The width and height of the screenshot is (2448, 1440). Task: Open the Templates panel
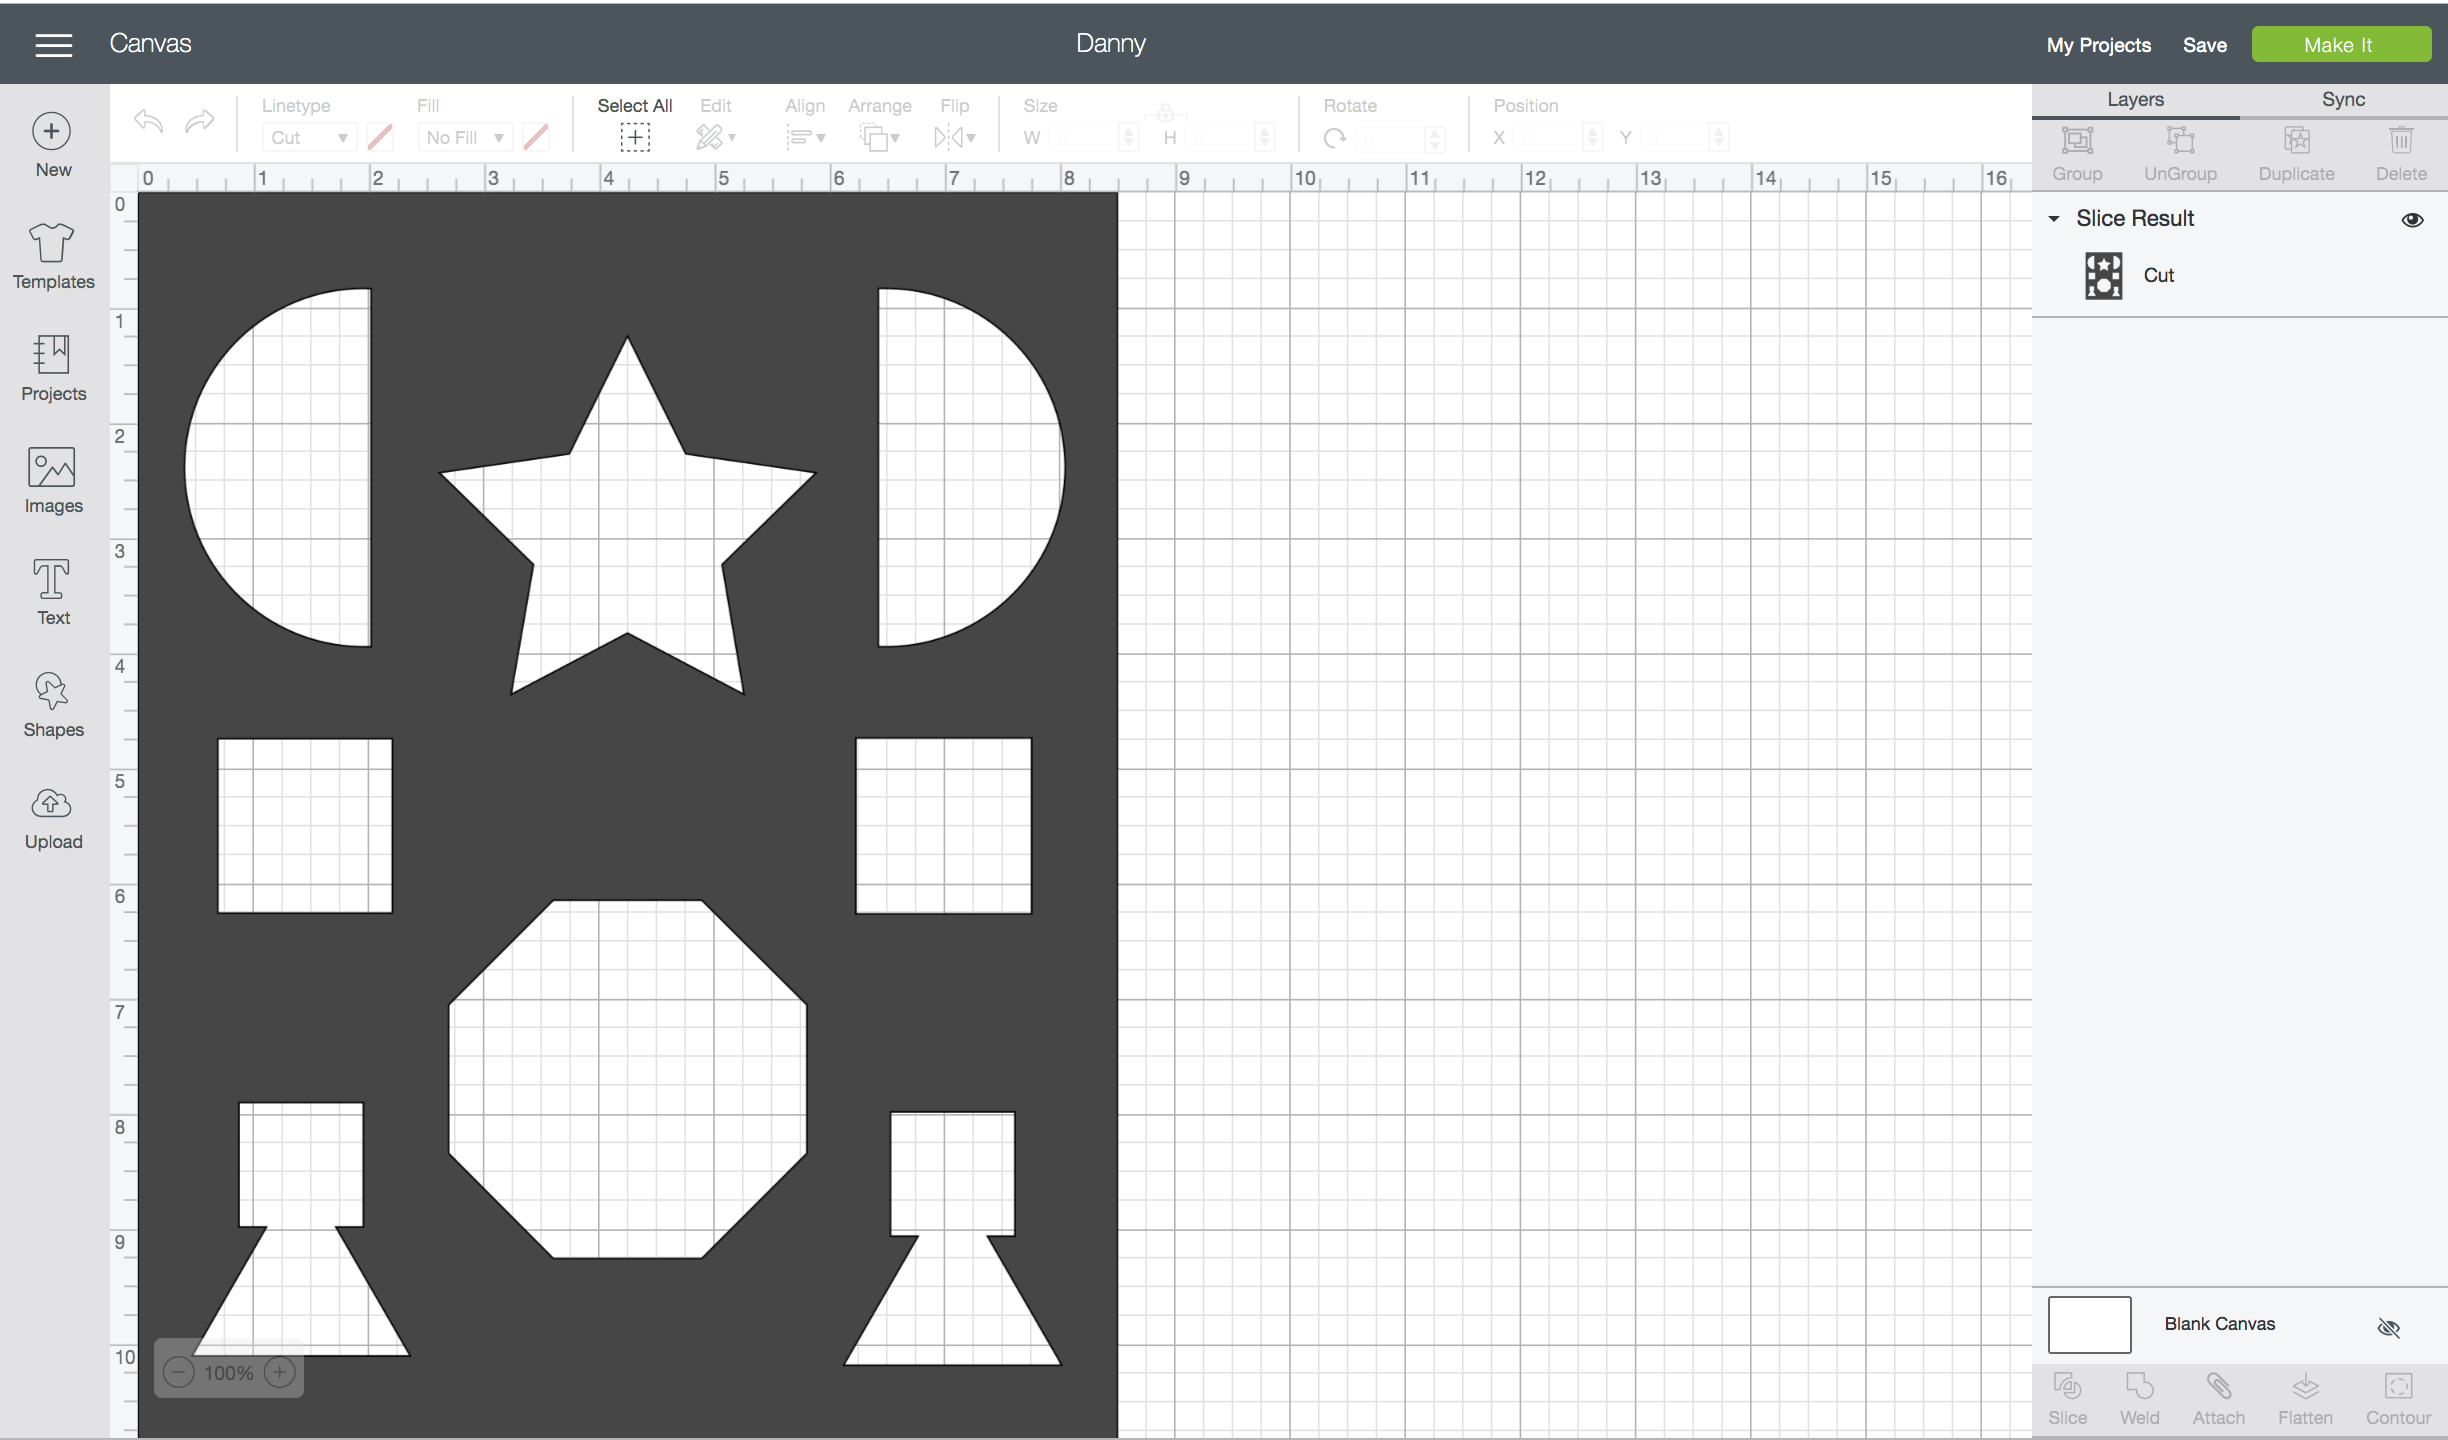tap(53, 256)
